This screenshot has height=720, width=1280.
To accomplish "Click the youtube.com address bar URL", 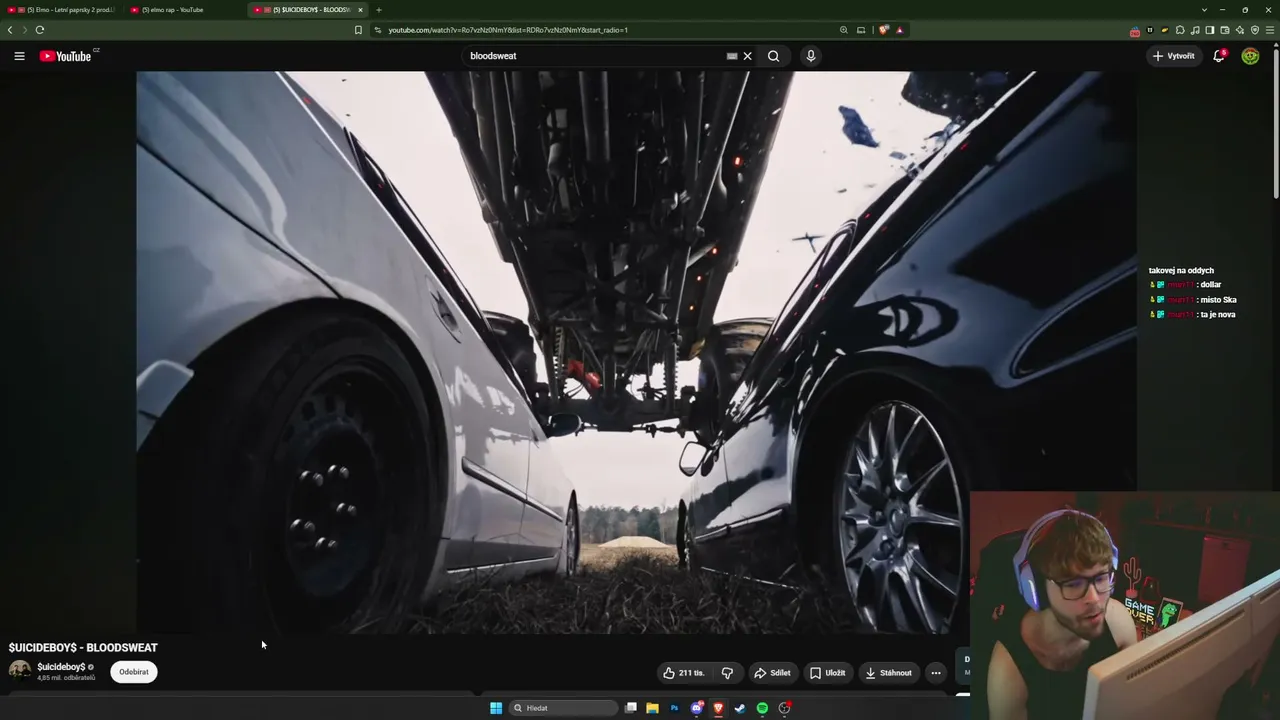I will pos(508,30).
